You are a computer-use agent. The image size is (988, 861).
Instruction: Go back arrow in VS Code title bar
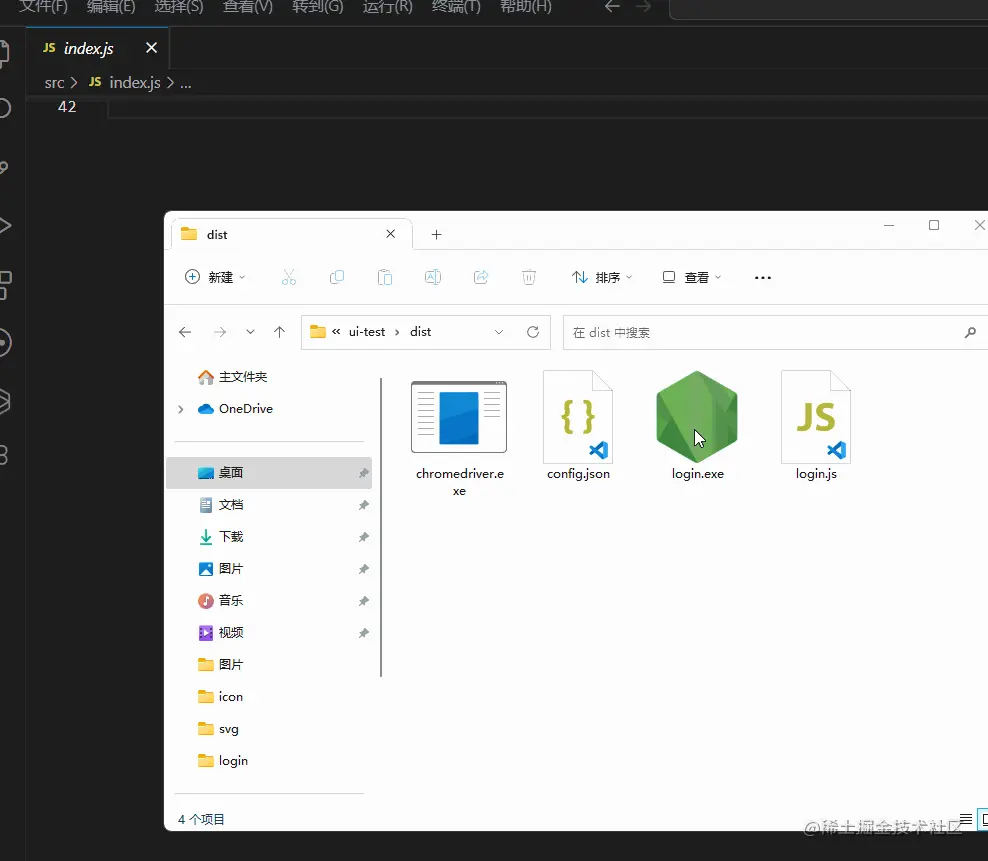click(x=612, y=7)
